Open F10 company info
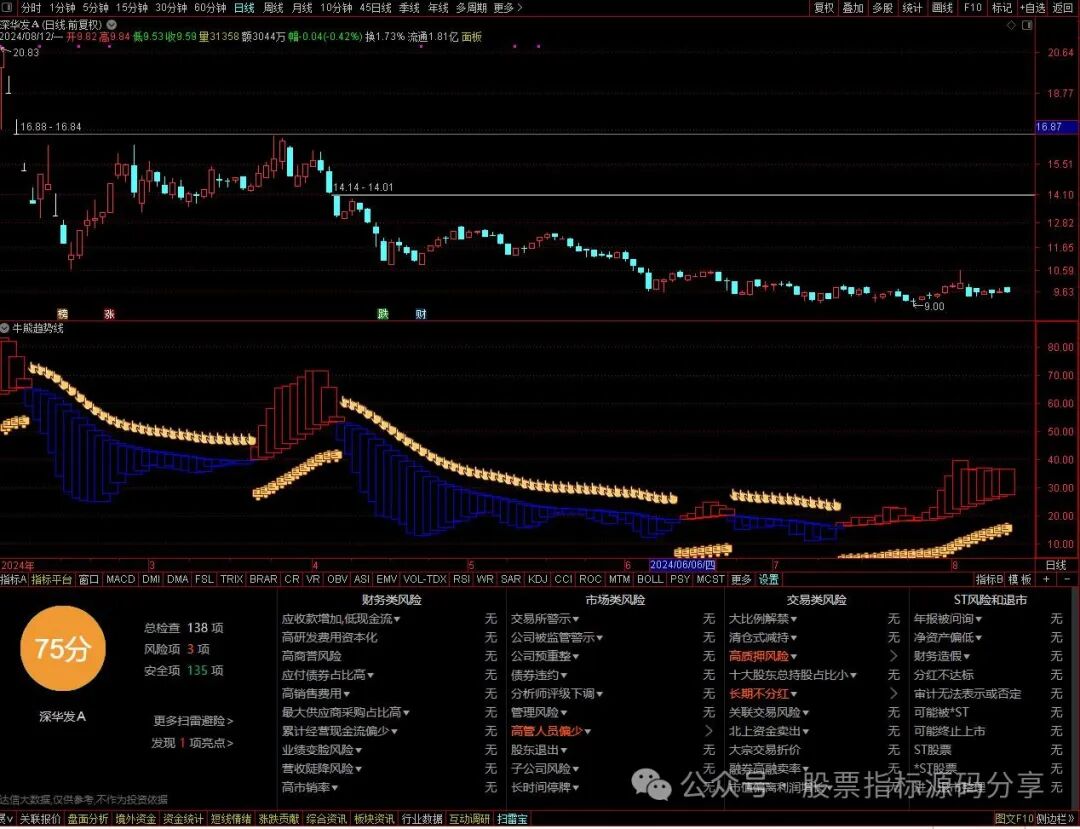Screen dimensions: 1080x829 point(973,8)
